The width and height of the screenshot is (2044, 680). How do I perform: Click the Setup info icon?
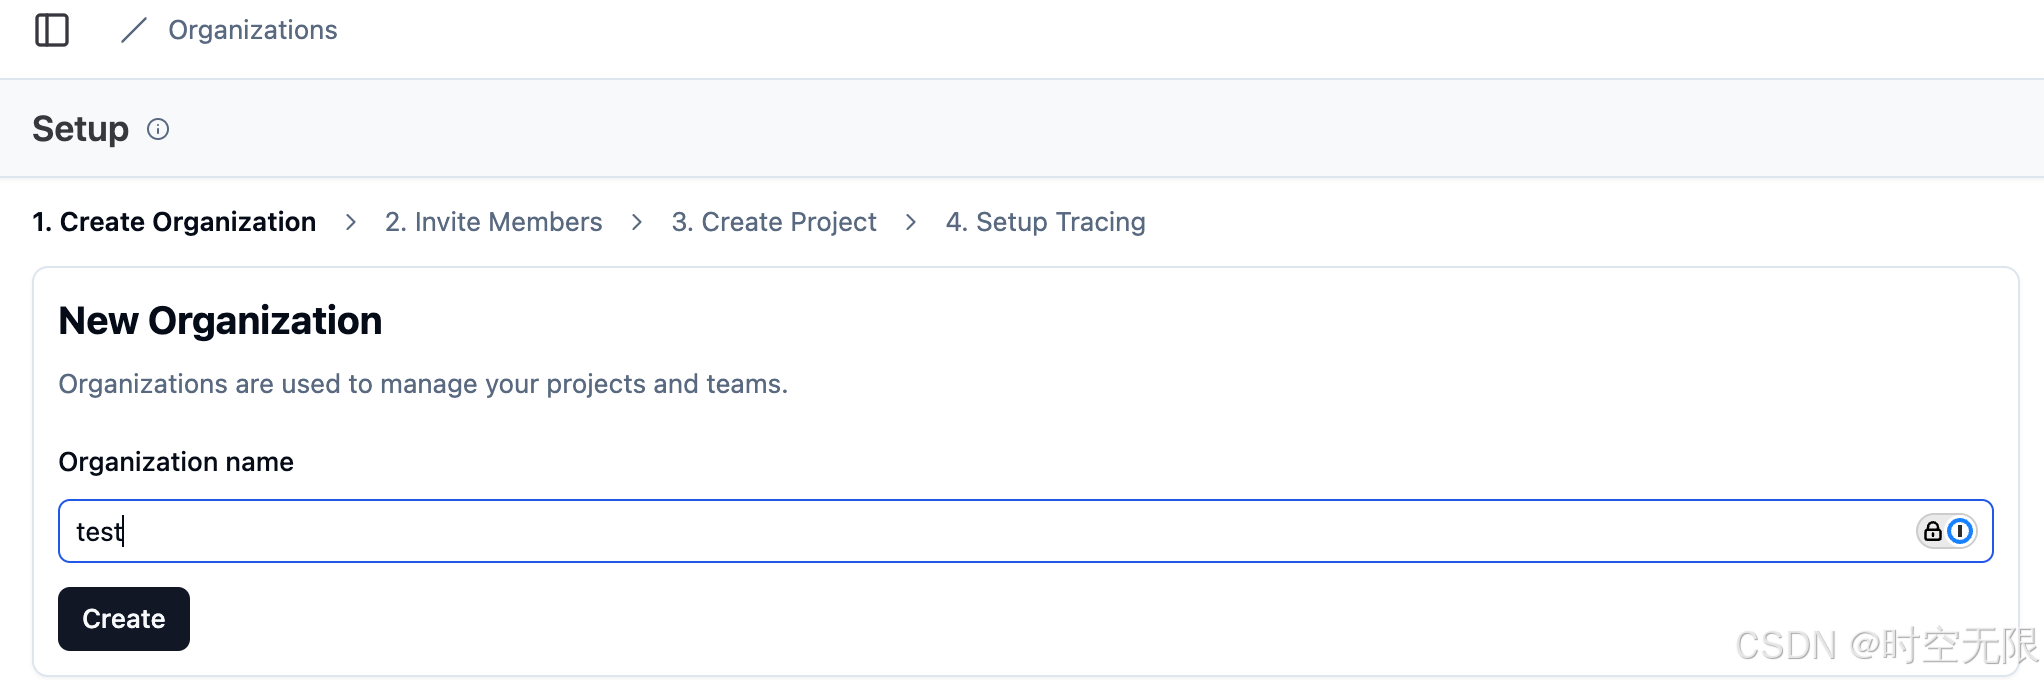point(158,129)
